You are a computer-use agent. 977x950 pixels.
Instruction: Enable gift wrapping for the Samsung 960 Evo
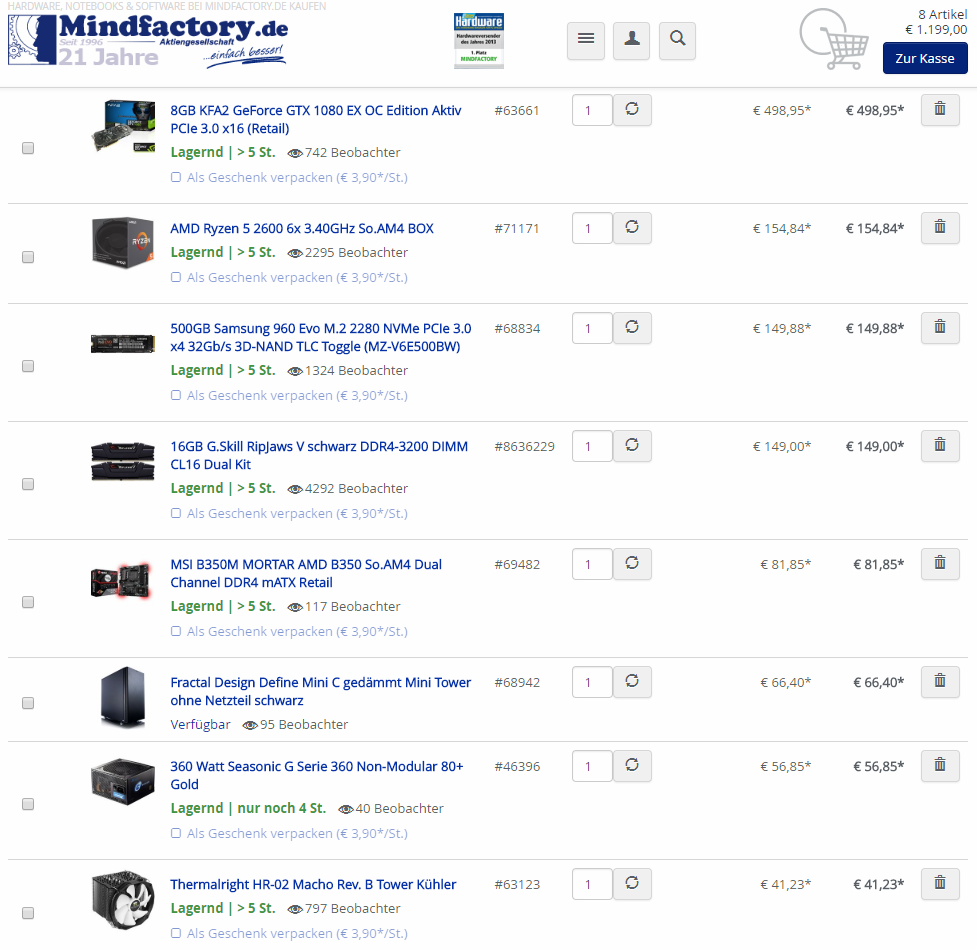176,395
